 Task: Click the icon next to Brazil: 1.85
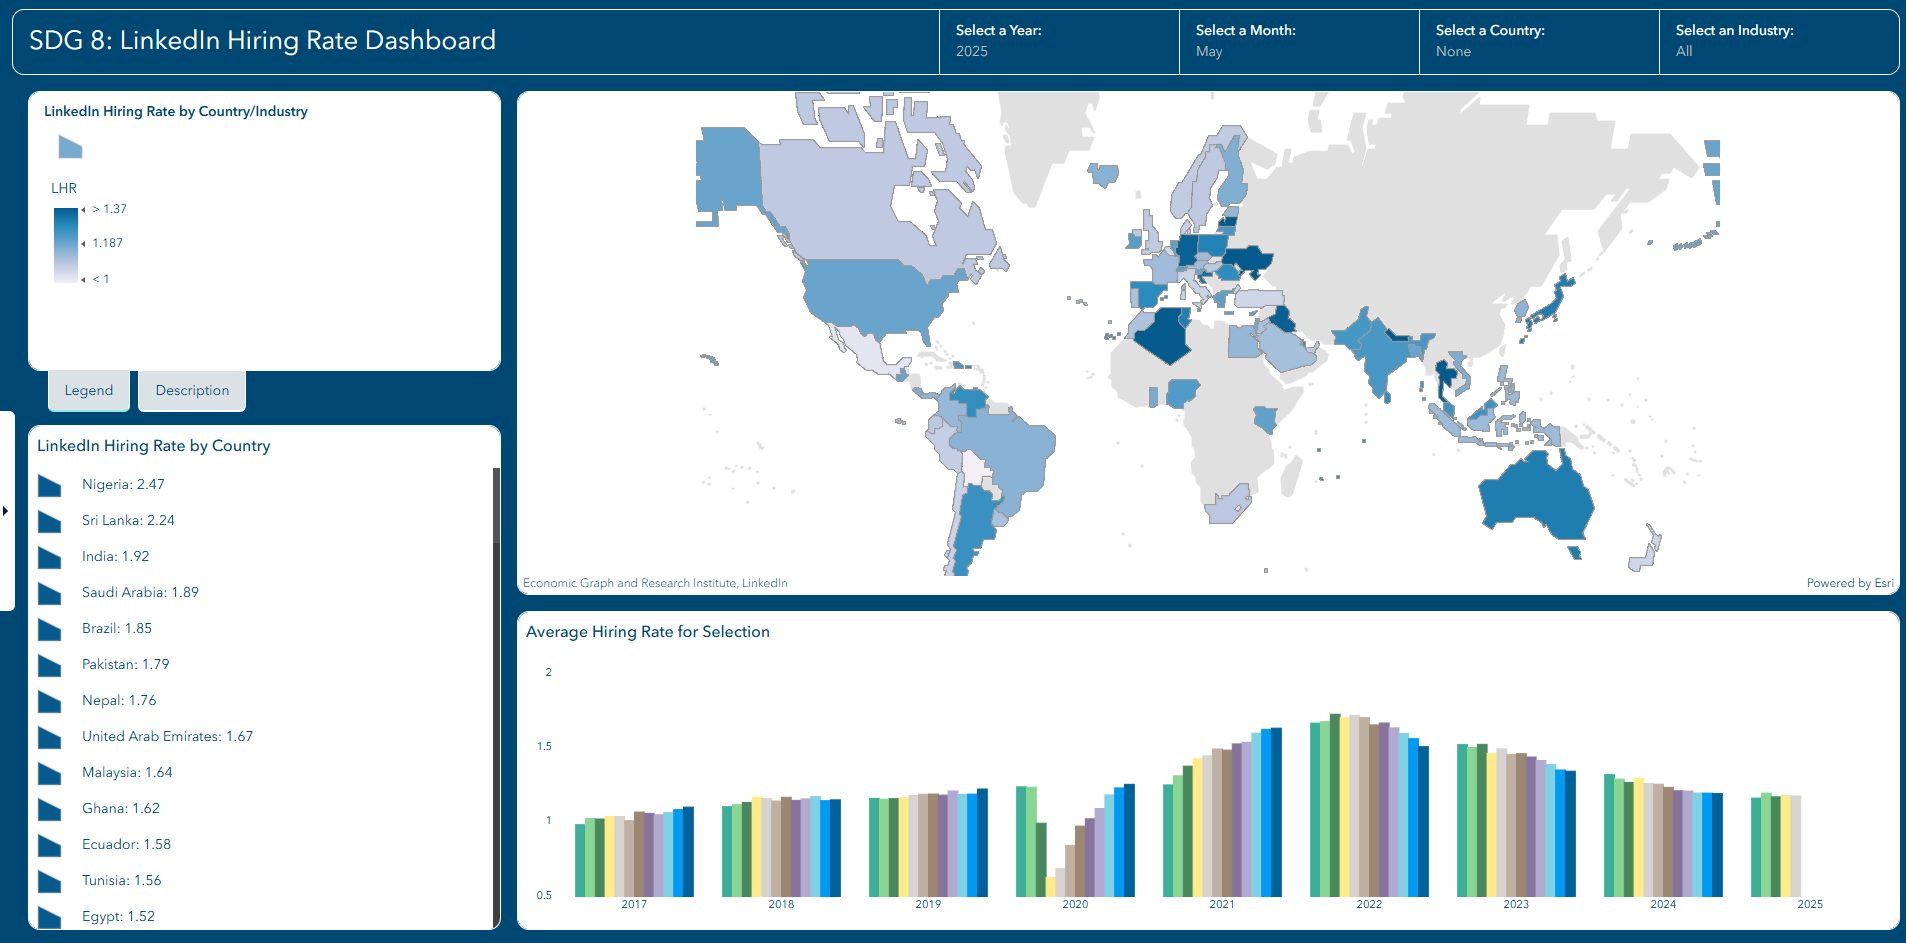pyautogui.click(x=50, y=630)
